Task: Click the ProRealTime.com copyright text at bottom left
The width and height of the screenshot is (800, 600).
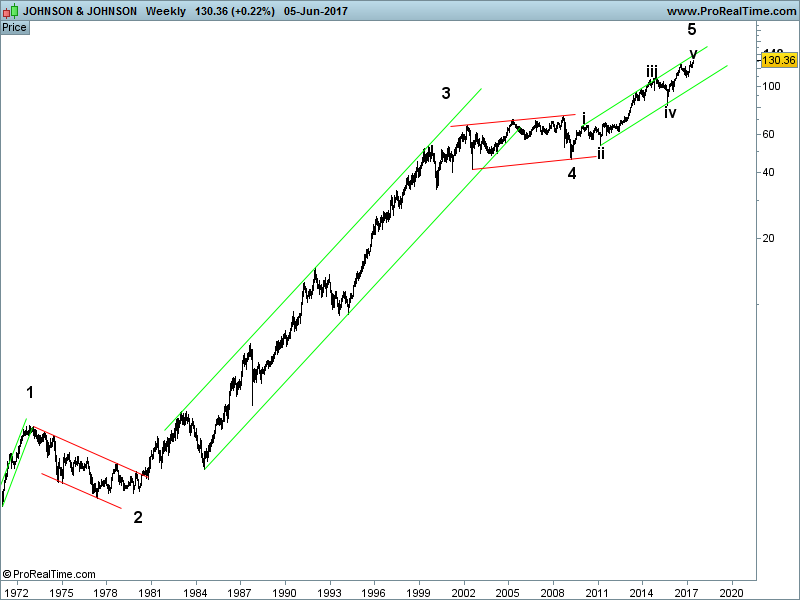Action: click(49, 574)
